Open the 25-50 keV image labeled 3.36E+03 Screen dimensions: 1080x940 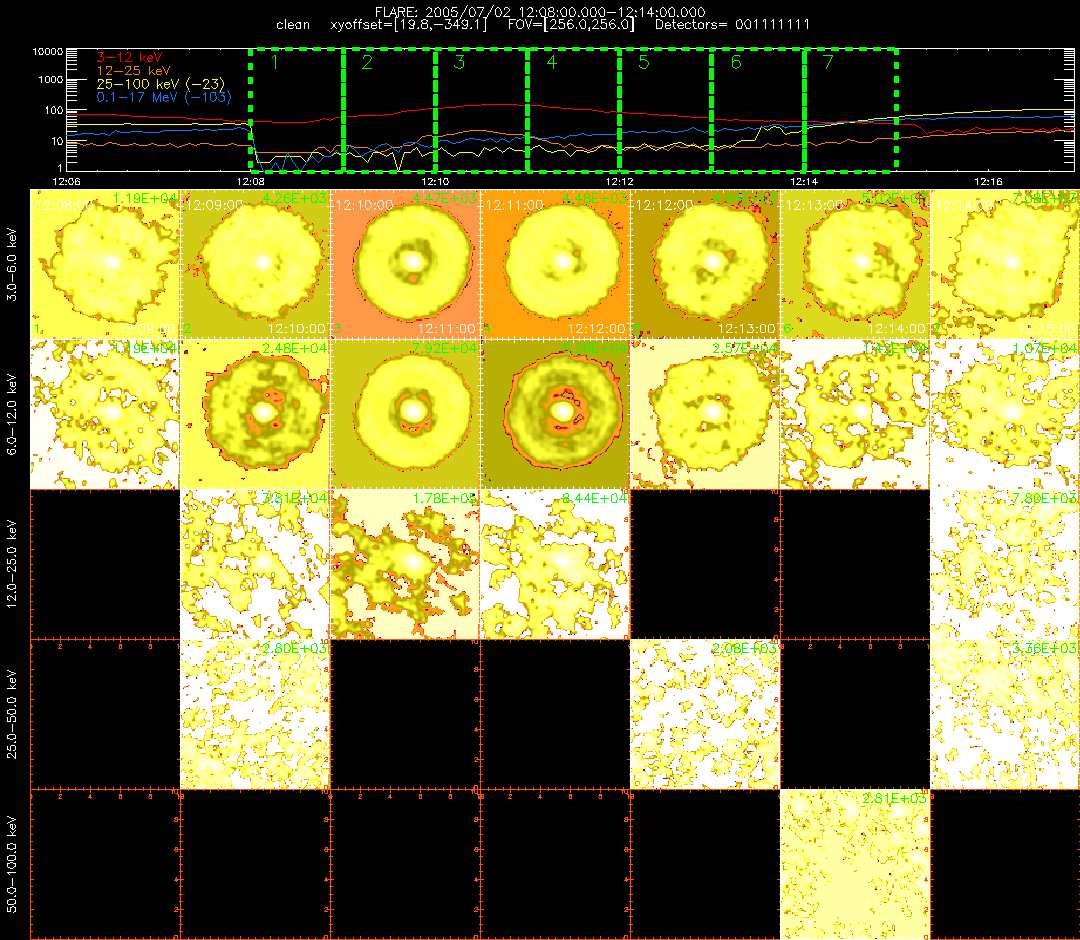click(1005, 714)
